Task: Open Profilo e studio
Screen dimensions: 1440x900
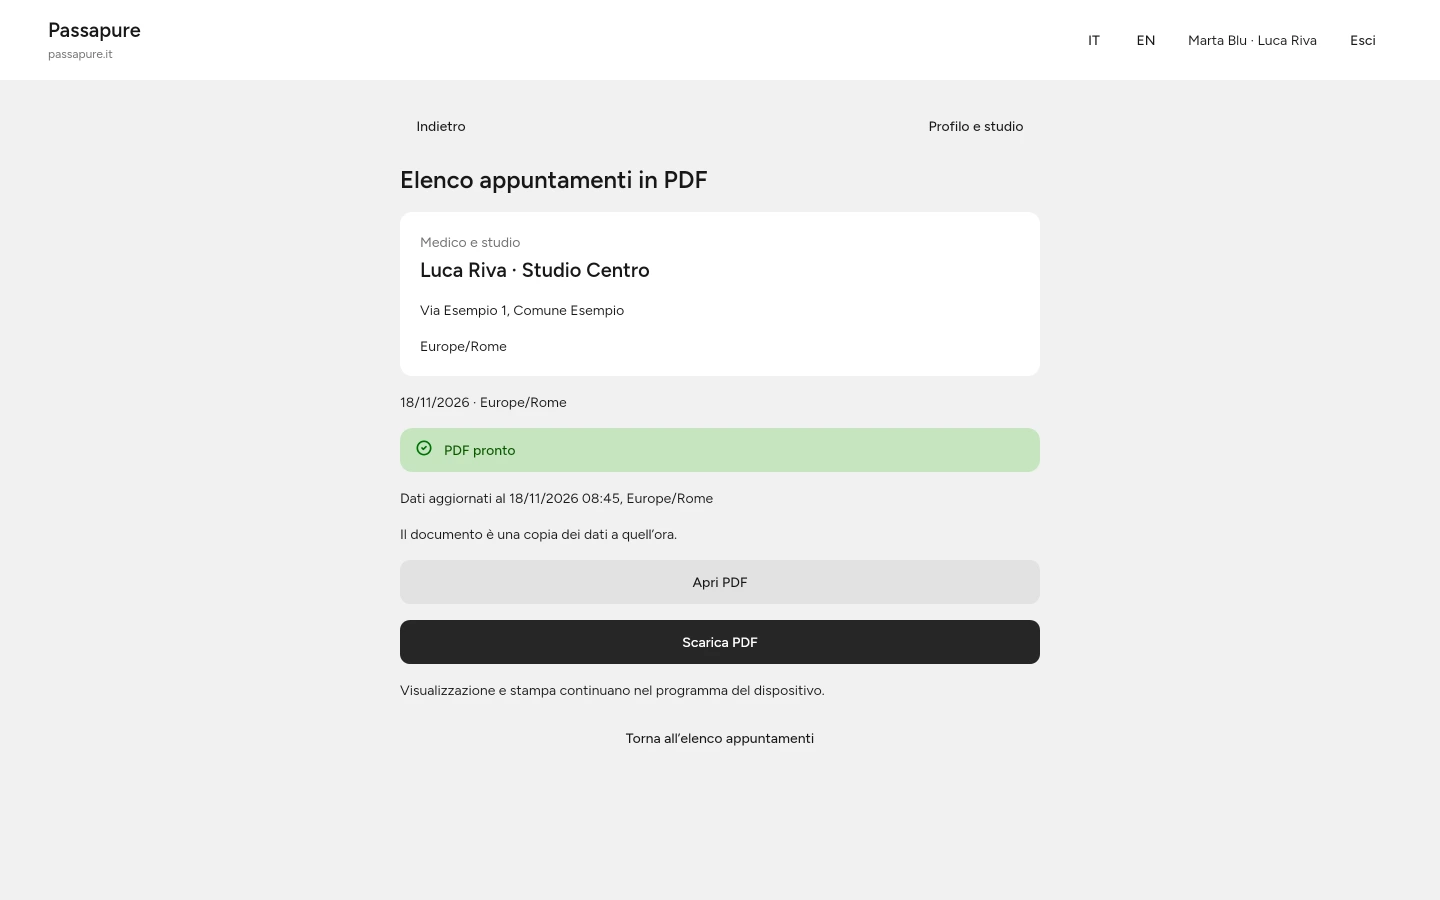Action: (976, 126)
